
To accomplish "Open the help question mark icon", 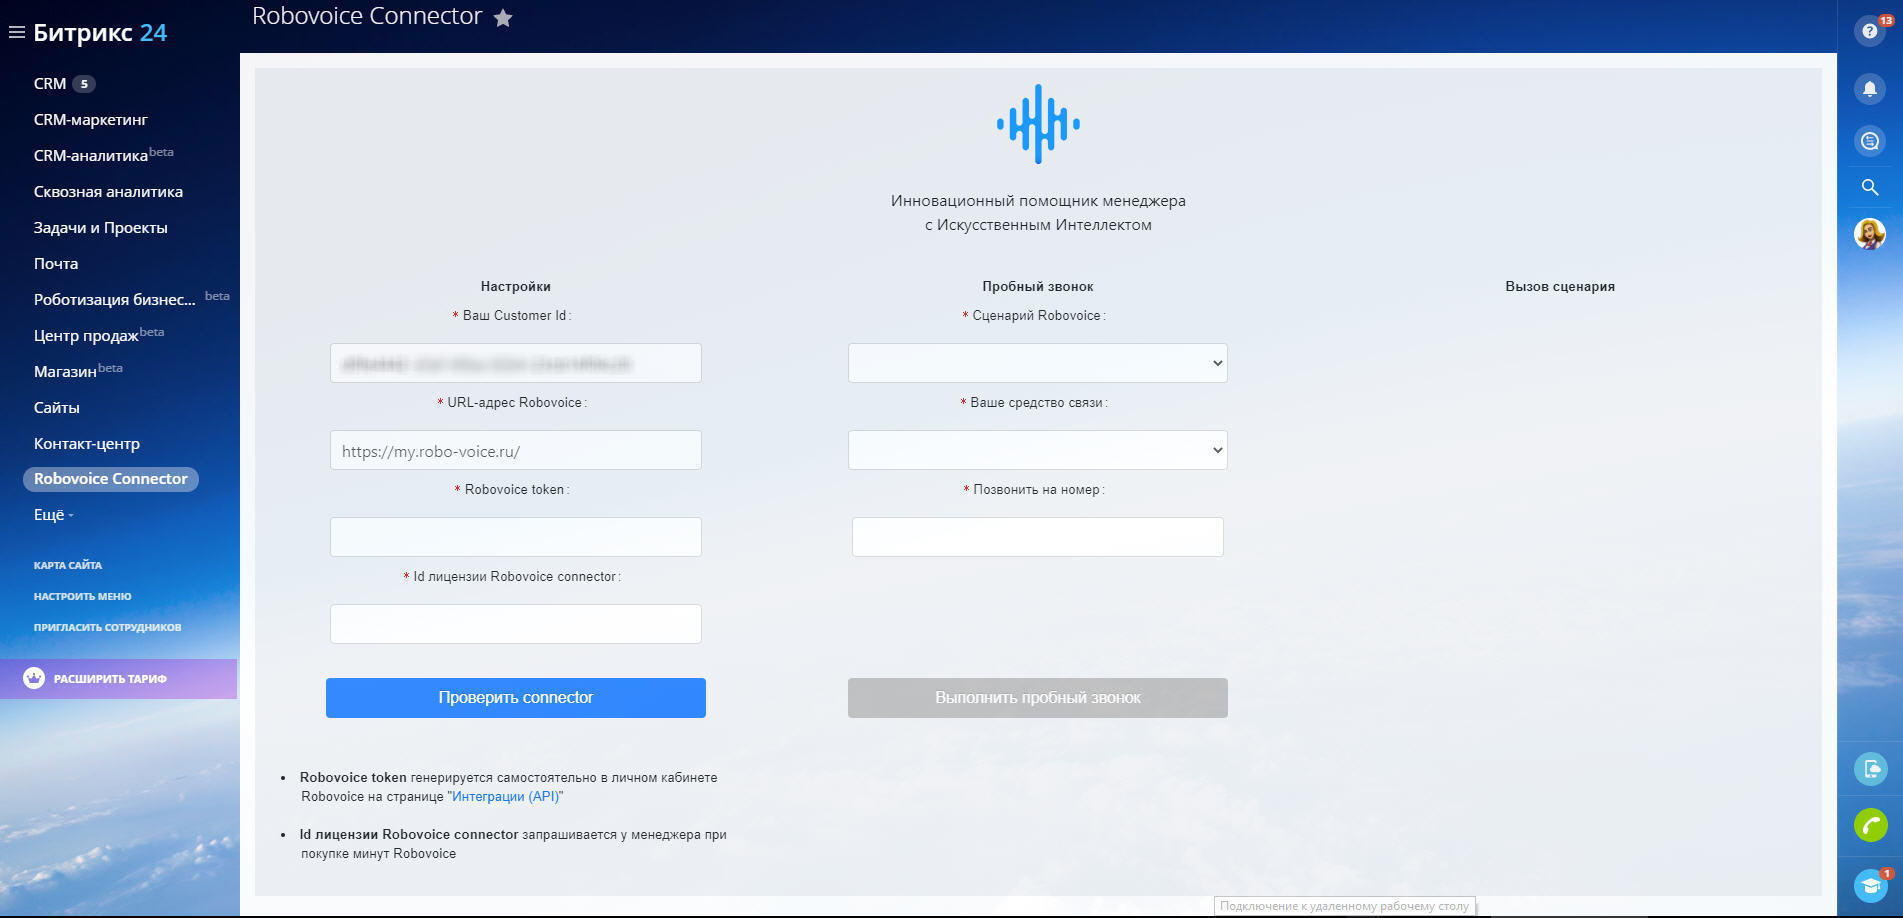I will coord(1869,31).
